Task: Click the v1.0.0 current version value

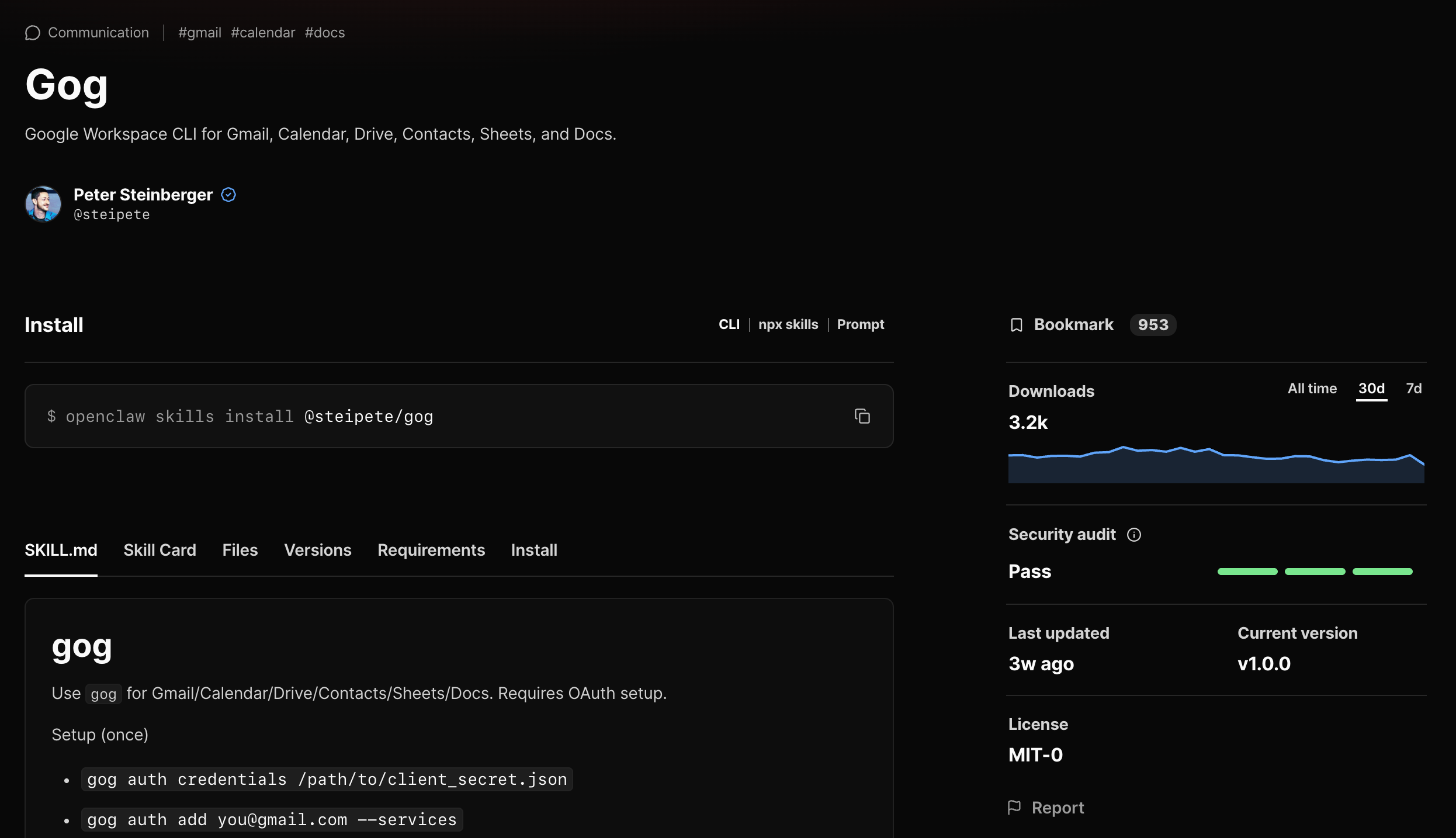Action: (1264, 664)
